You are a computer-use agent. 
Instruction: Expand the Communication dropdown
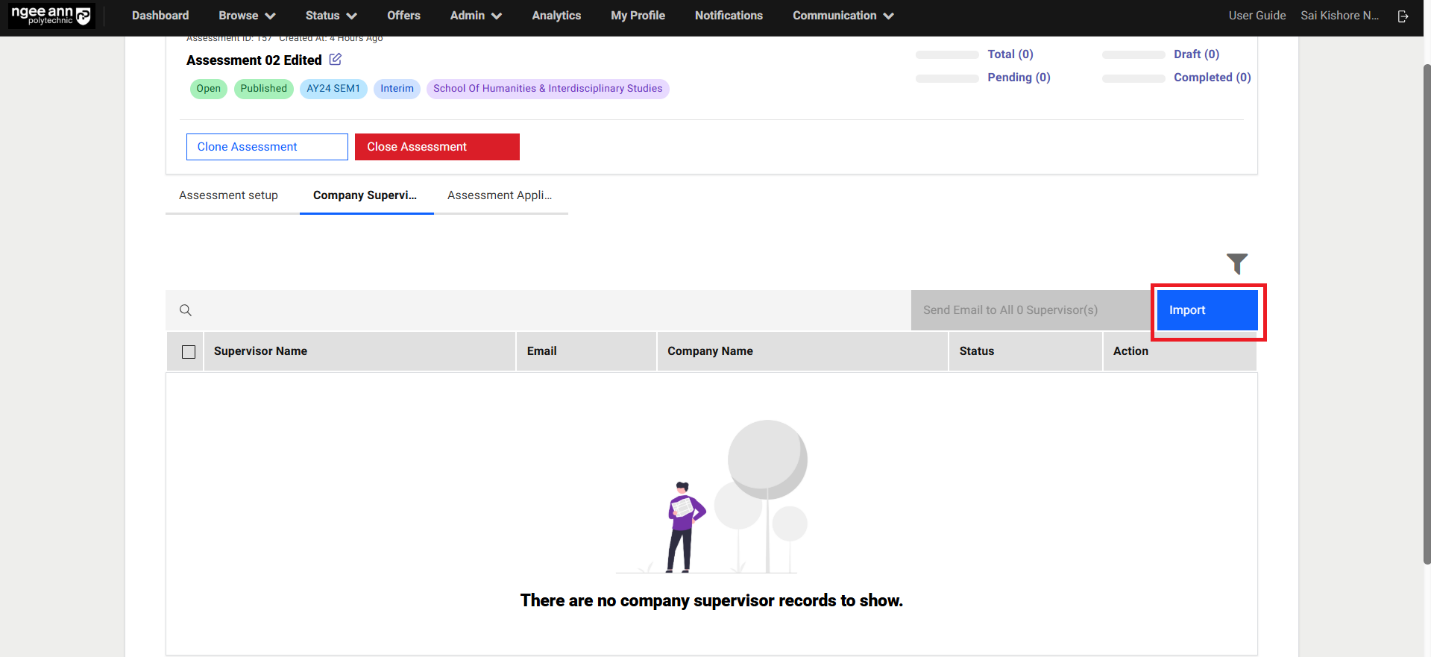(842, 15)
